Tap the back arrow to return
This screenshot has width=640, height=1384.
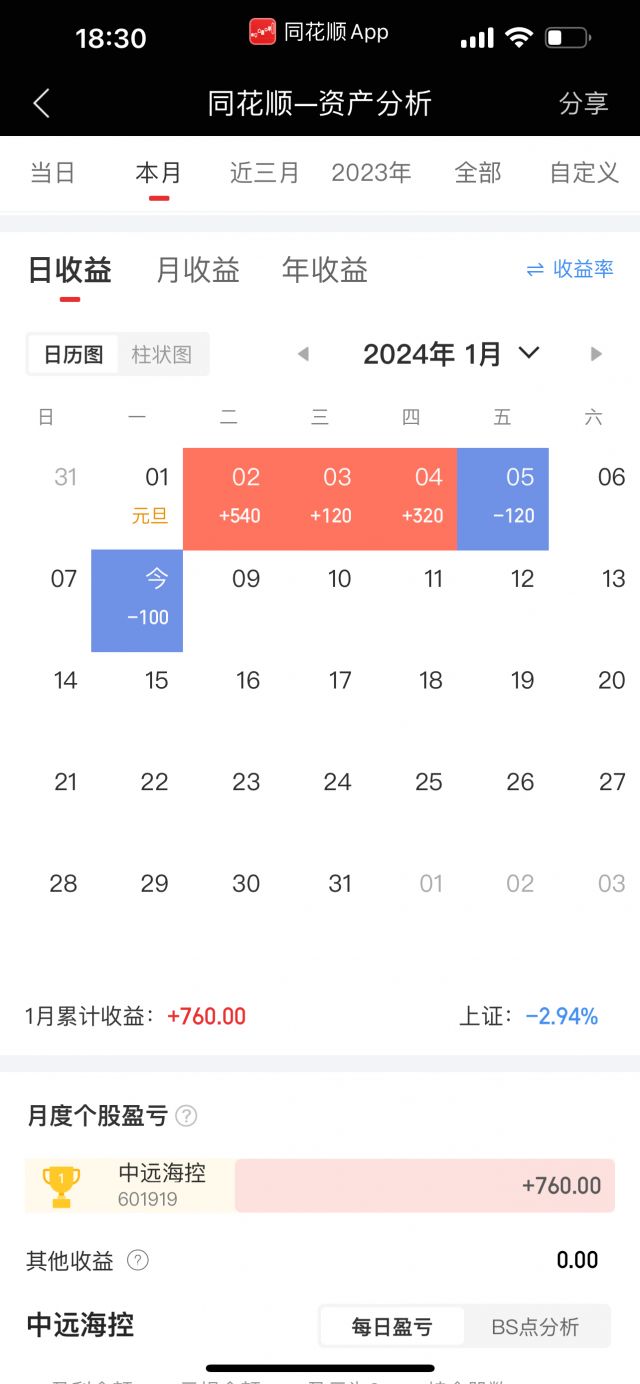(40, 103)
